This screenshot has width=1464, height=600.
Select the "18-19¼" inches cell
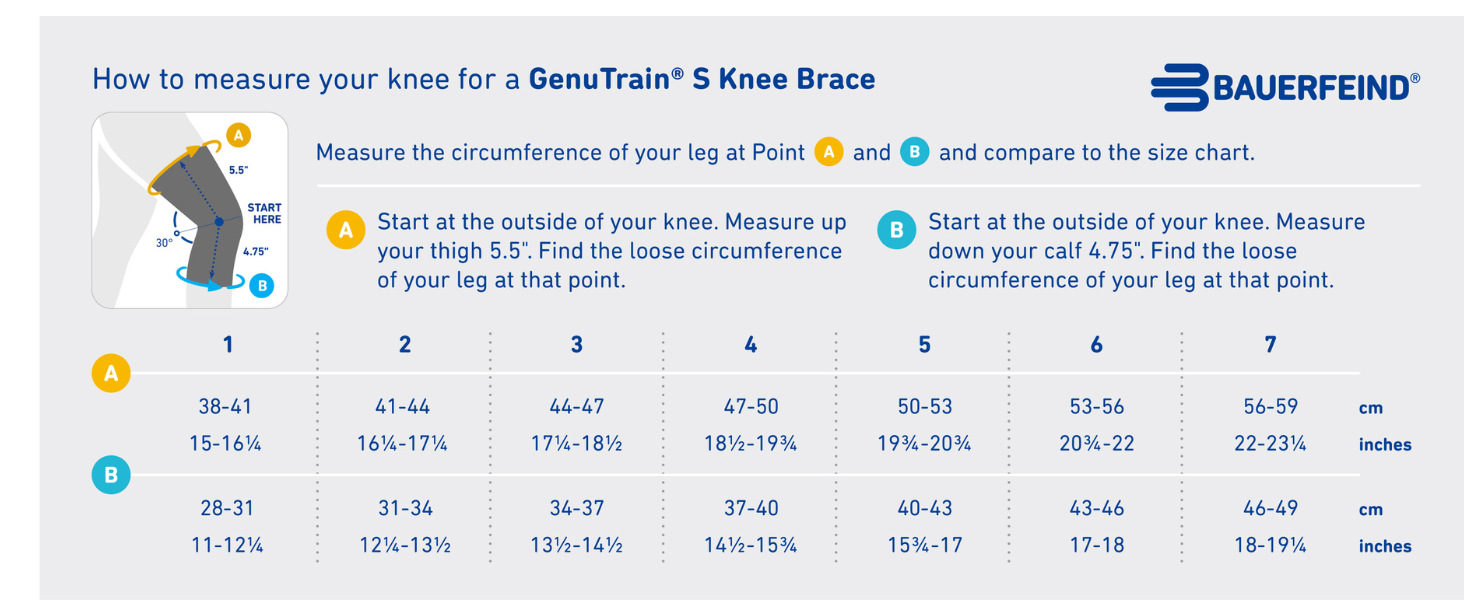[x=1270, y=546]
